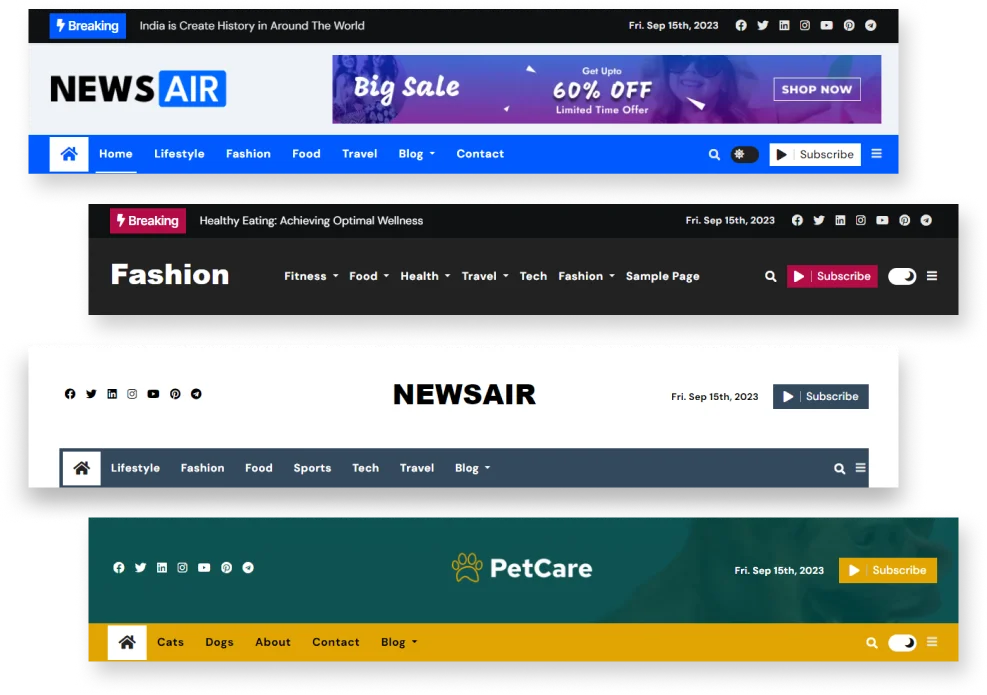Open Pinterest icon in NEWS AIR top bar

click(x=849, y=26)
